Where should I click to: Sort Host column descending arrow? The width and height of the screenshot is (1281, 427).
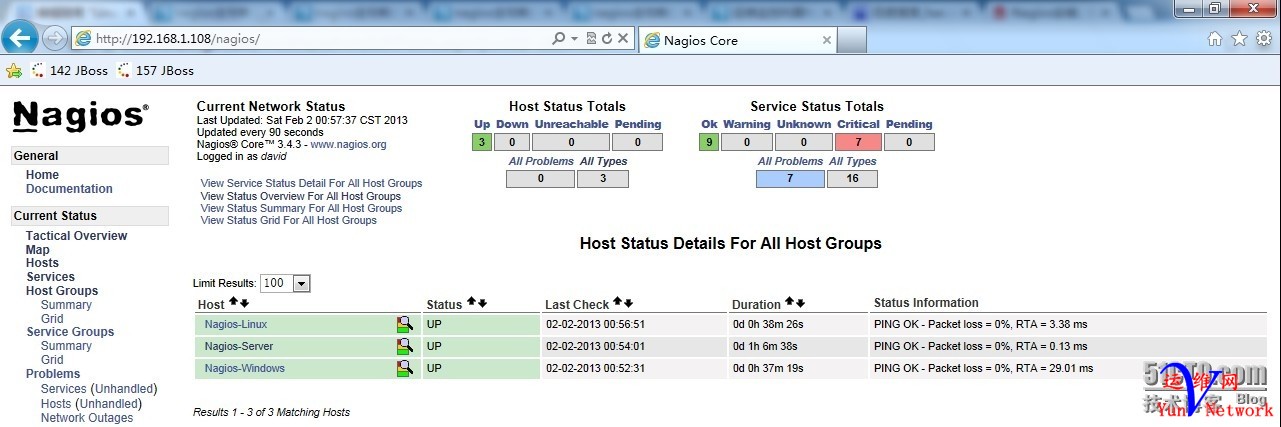[x=243, y=302]
